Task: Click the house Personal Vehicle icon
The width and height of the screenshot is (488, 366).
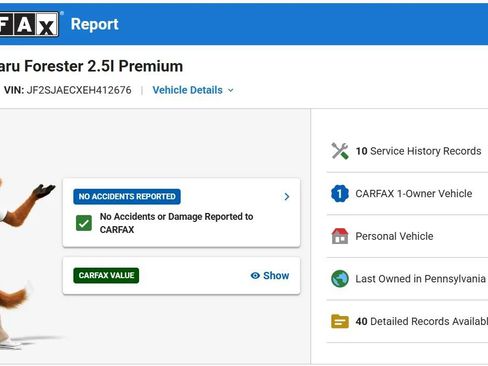Action: coord(340,236)
